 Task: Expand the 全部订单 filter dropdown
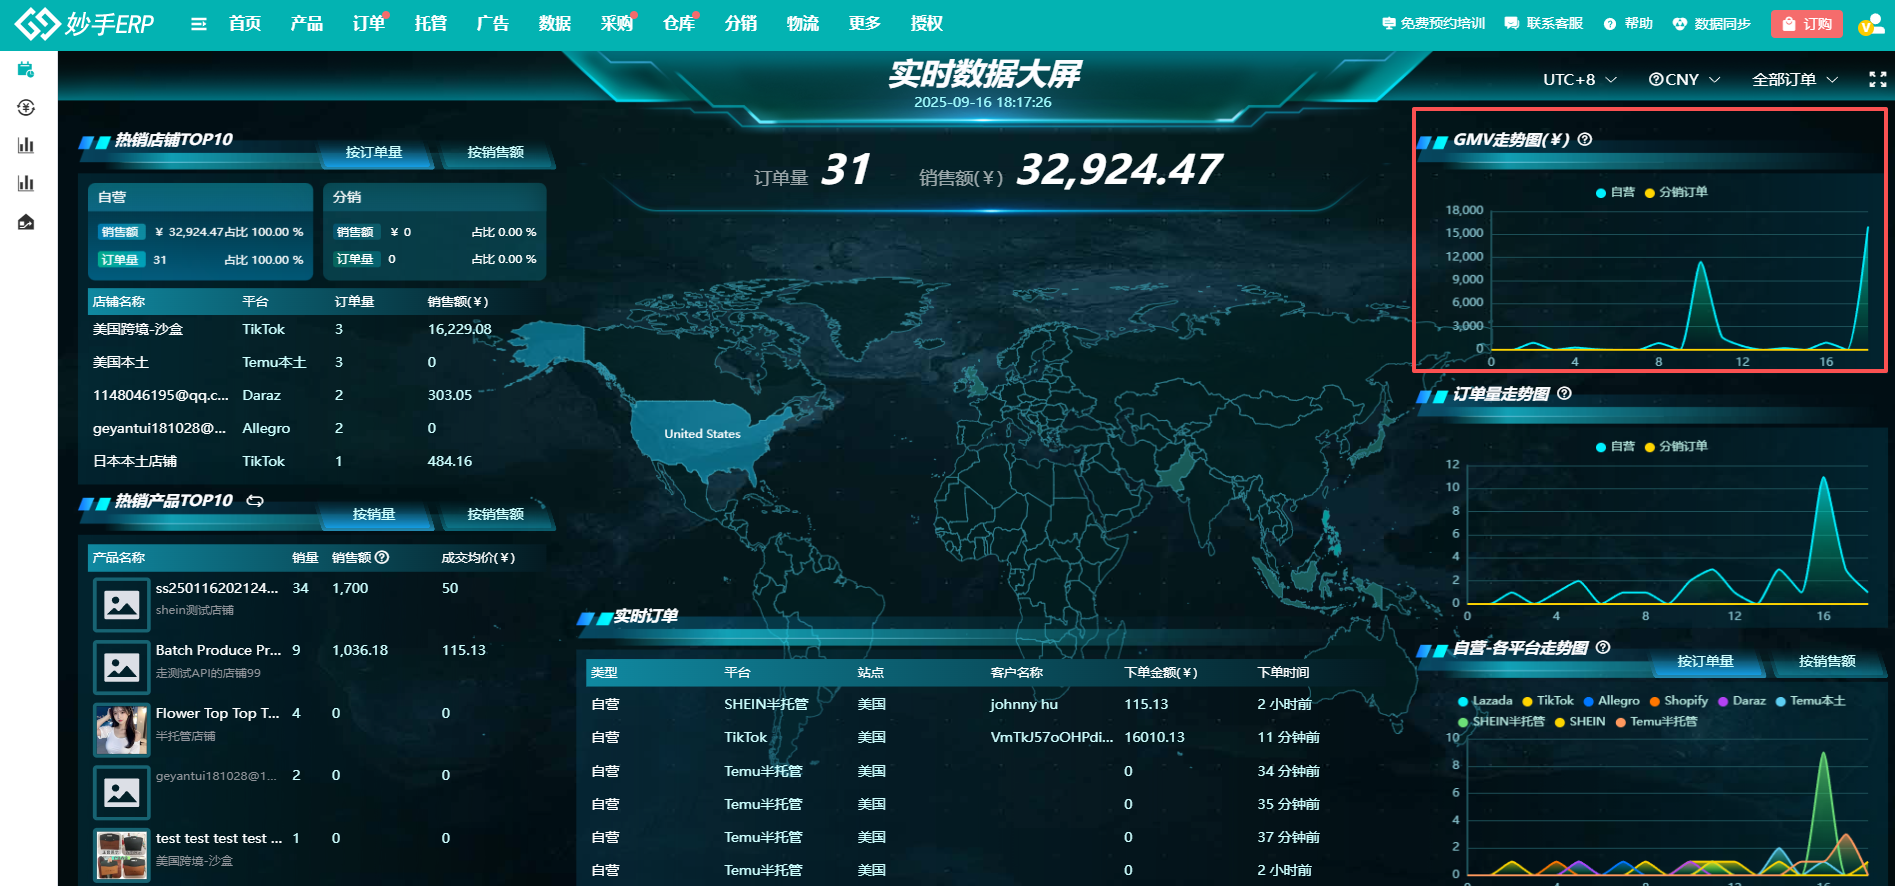point(1795,79)
